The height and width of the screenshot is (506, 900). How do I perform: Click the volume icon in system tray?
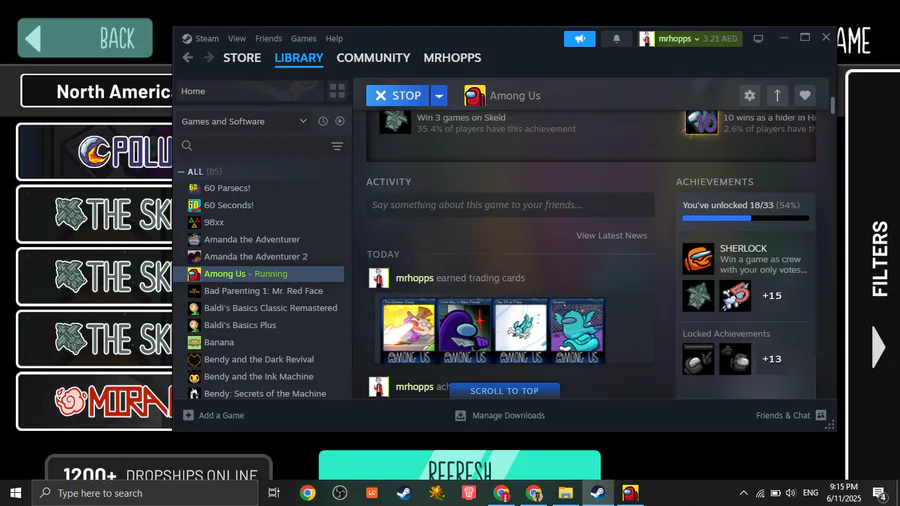point(790,493)
